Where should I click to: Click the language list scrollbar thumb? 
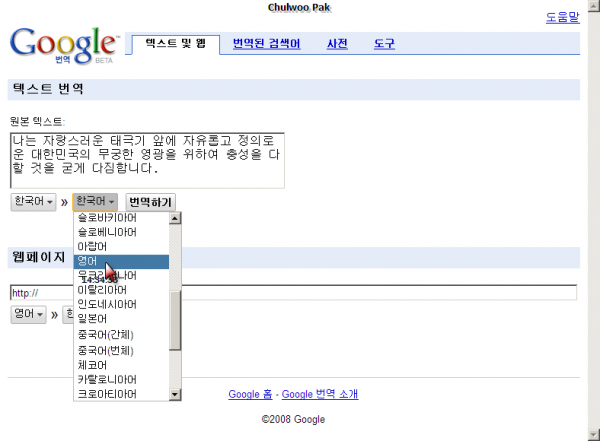(x=175, y=320)
